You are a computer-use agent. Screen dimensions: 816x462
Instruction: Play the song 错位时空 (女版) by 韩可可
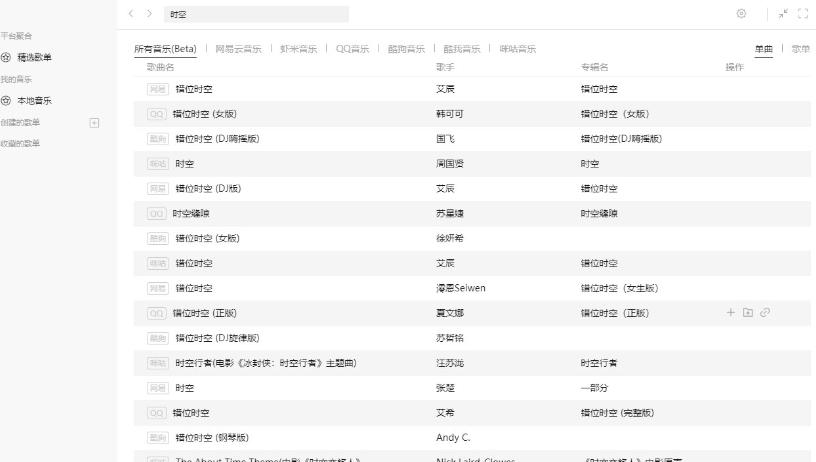pos(205,114)
